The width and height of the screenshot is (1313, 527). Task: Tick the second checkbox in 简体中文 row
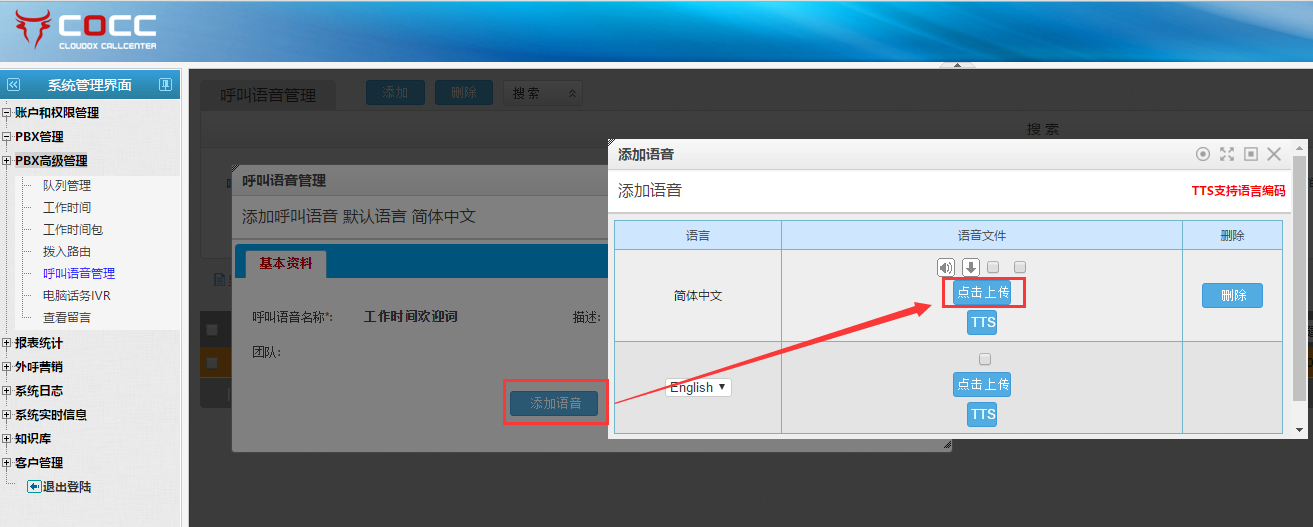coord(1020,267)
